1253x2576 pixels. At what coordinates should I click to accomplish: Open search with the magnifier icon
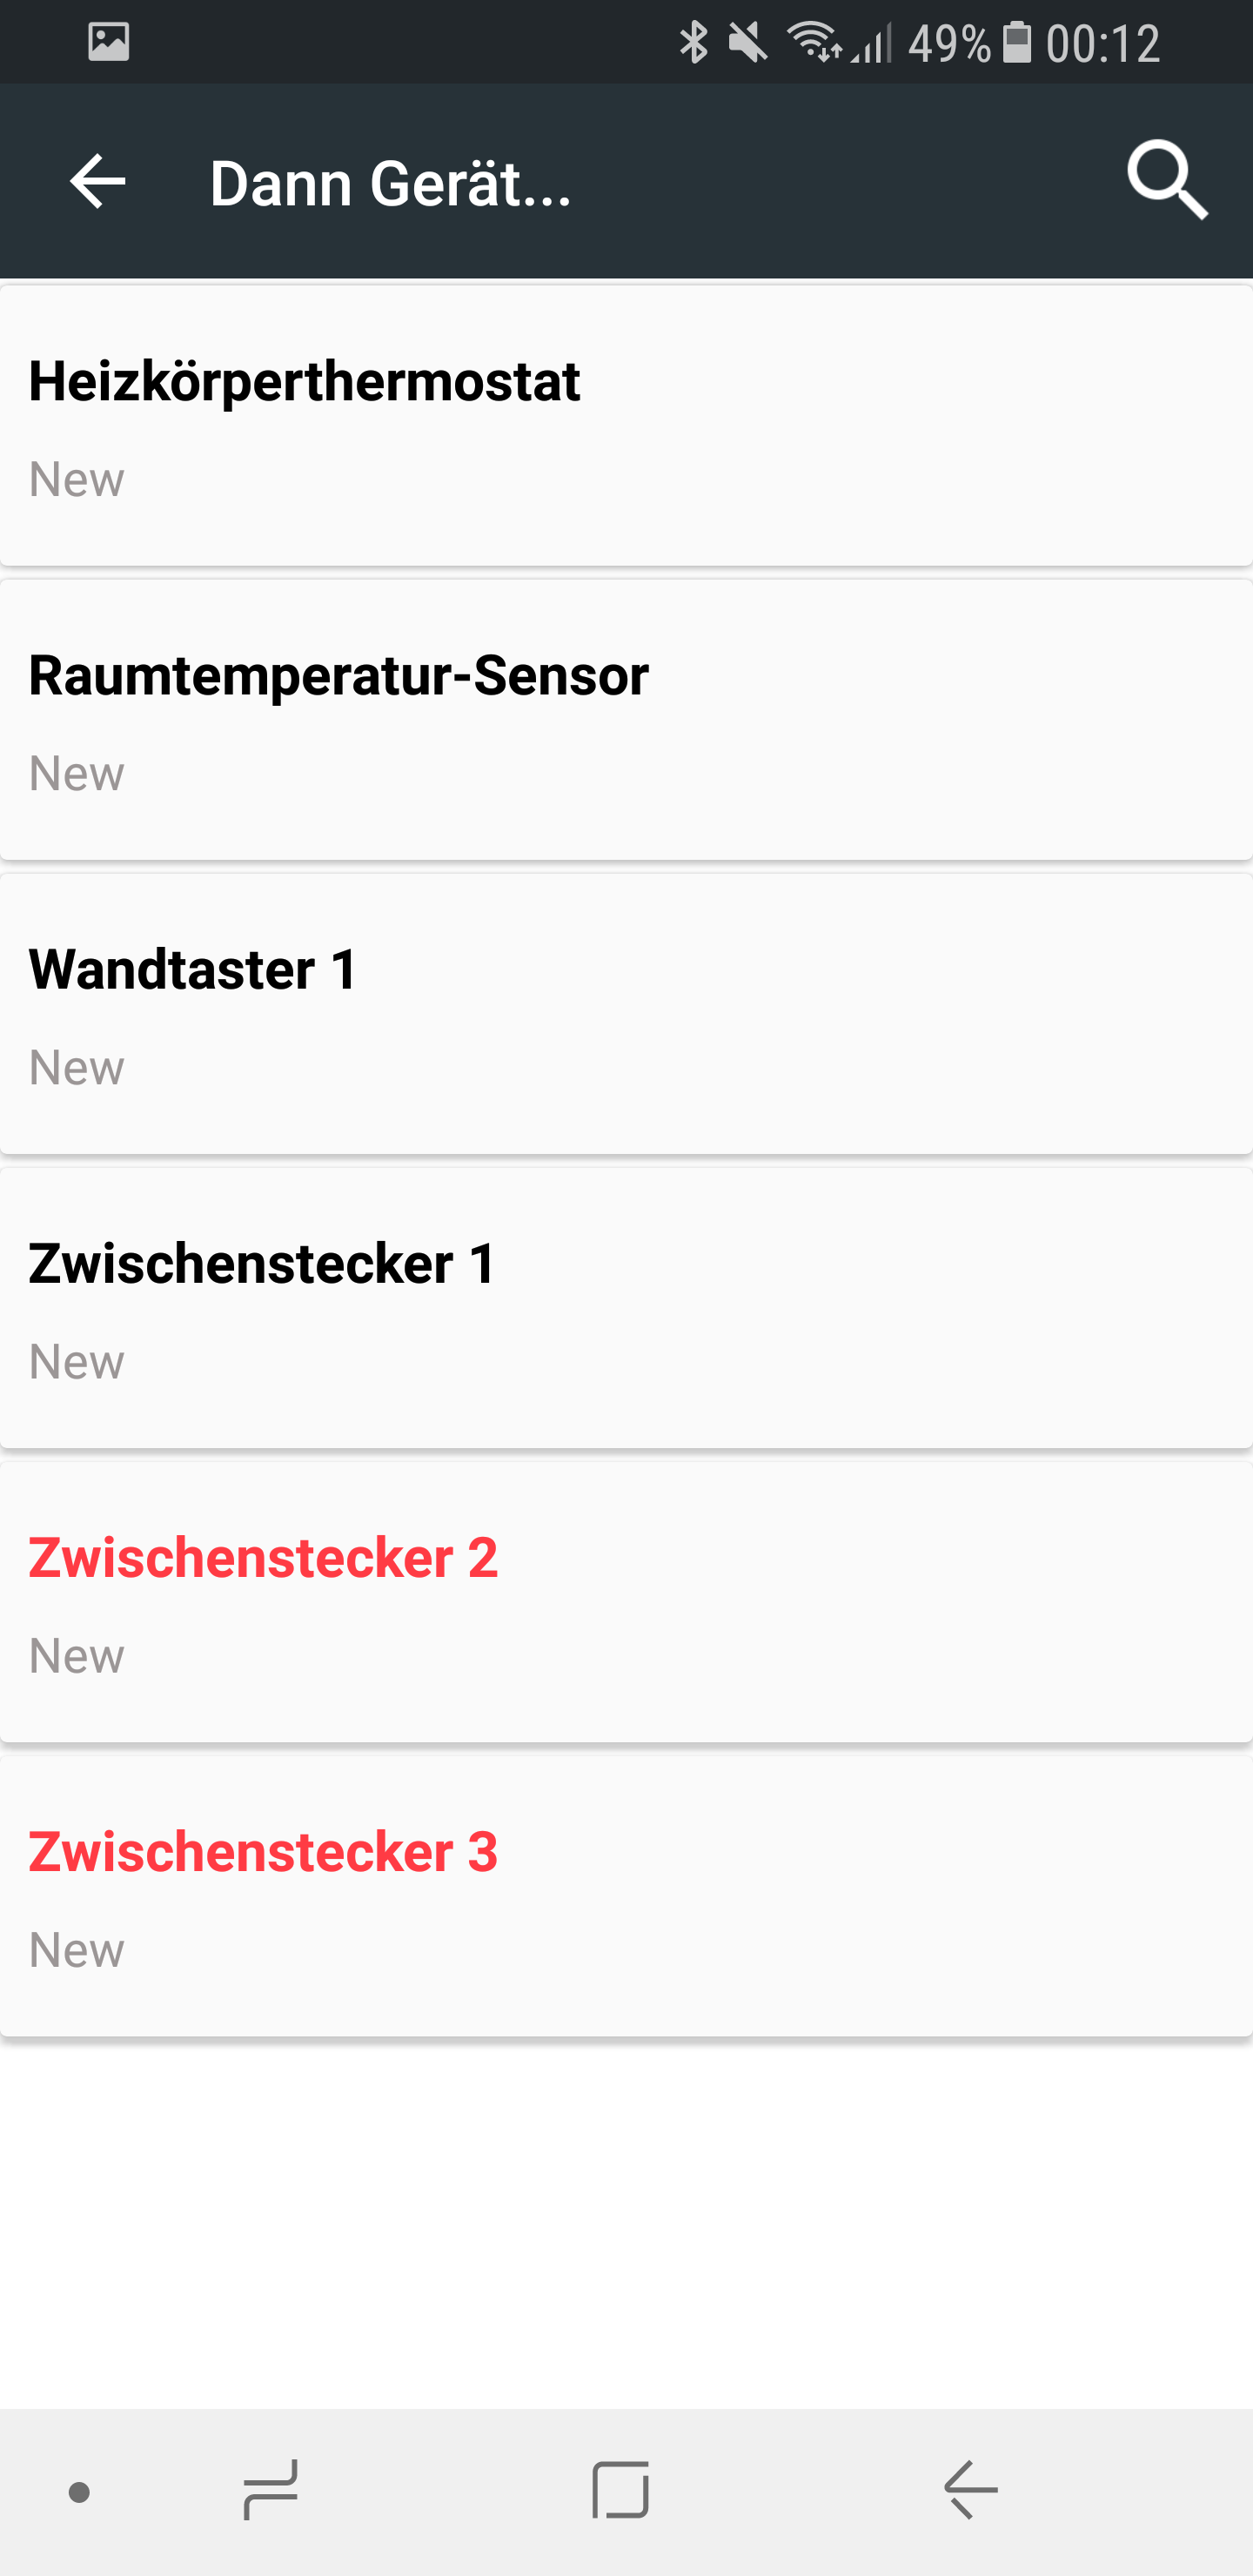(1167, 181)
